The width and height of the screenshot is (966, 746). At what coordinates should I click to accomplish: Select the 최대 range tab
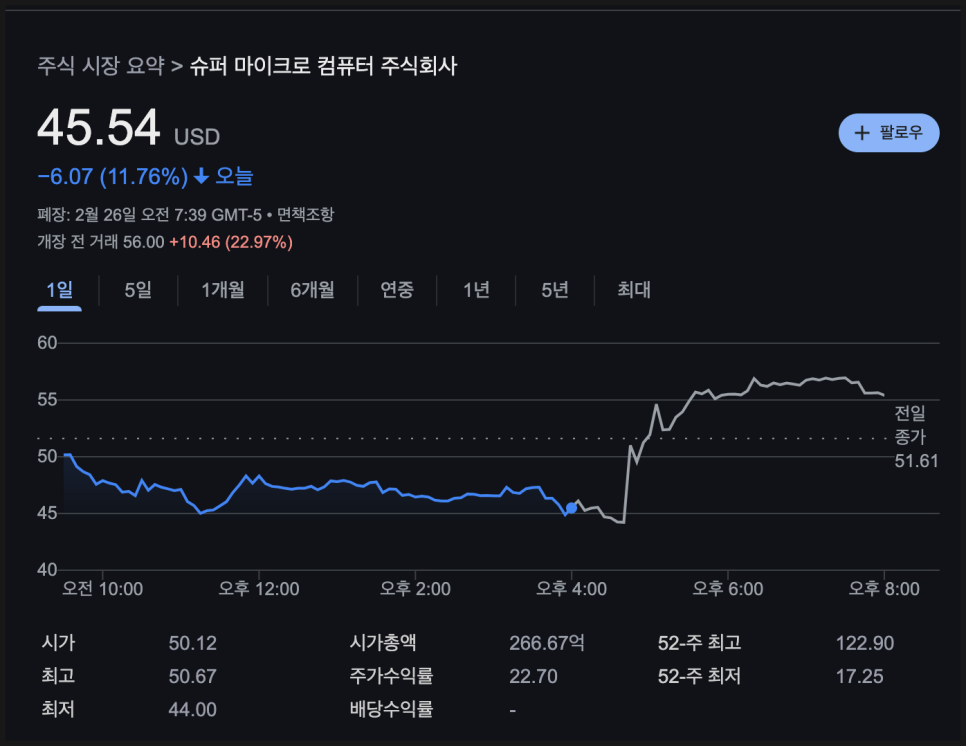coord(634,290)
